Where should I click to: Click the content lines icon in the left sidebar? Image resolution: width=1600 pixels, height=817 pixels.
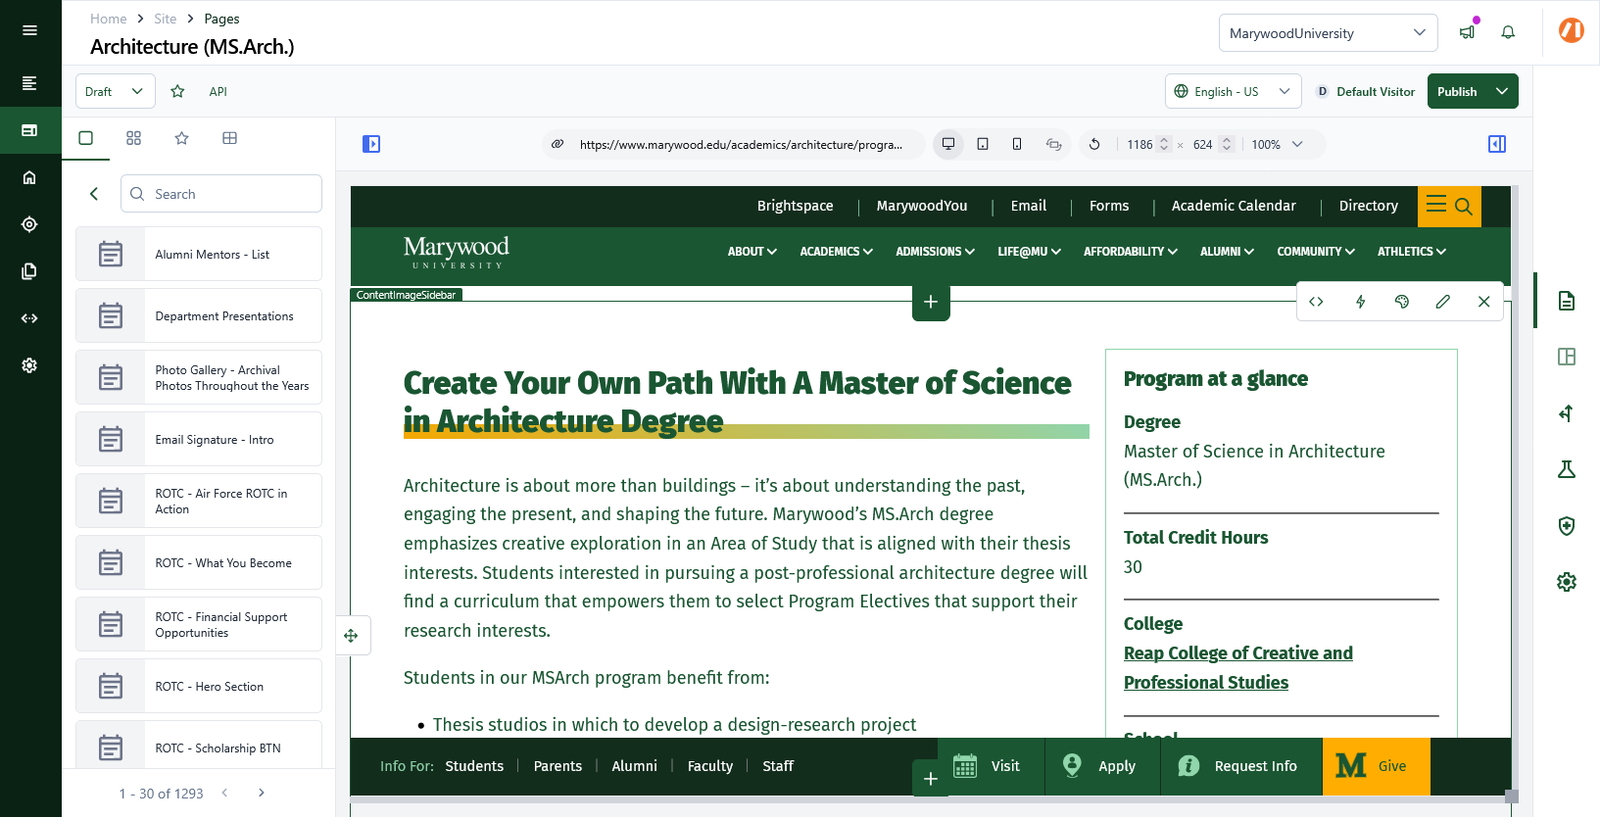30,83
